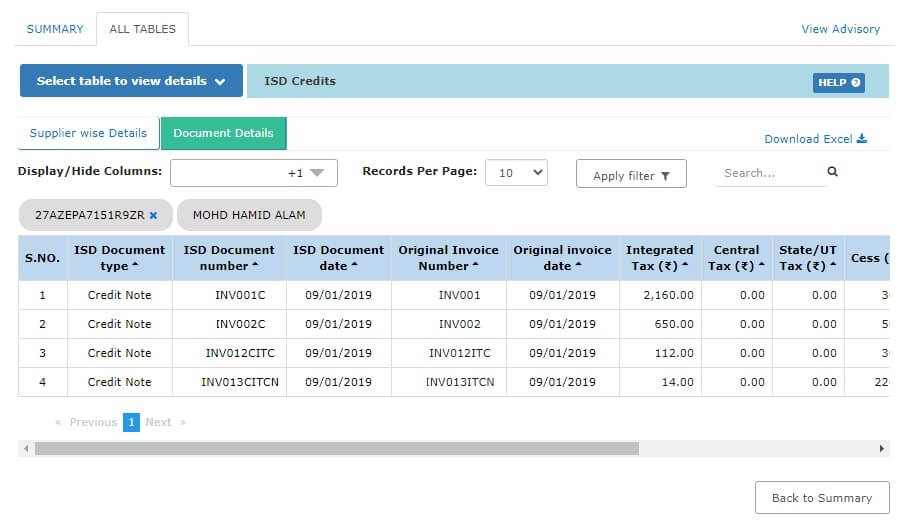Click the search magnifier icon
Screen dimensions: 918x523
[x=832, y=173]
